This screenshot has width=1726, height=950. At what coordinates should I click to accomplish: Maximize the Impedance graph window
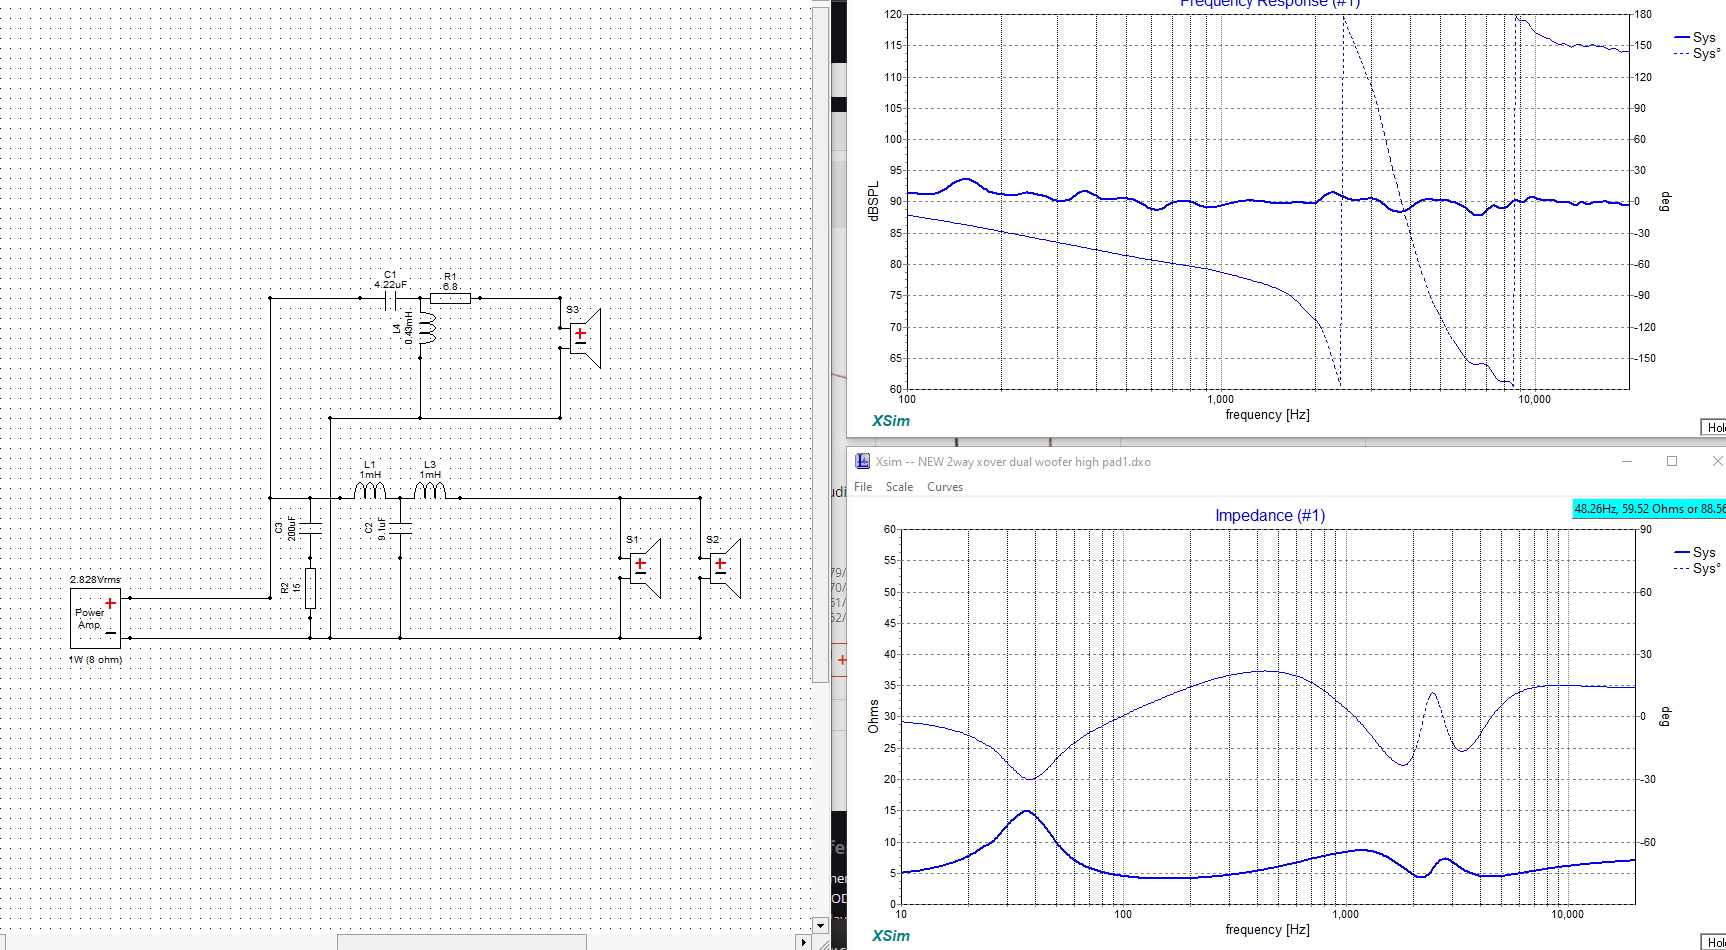(x=1672, y=461)
